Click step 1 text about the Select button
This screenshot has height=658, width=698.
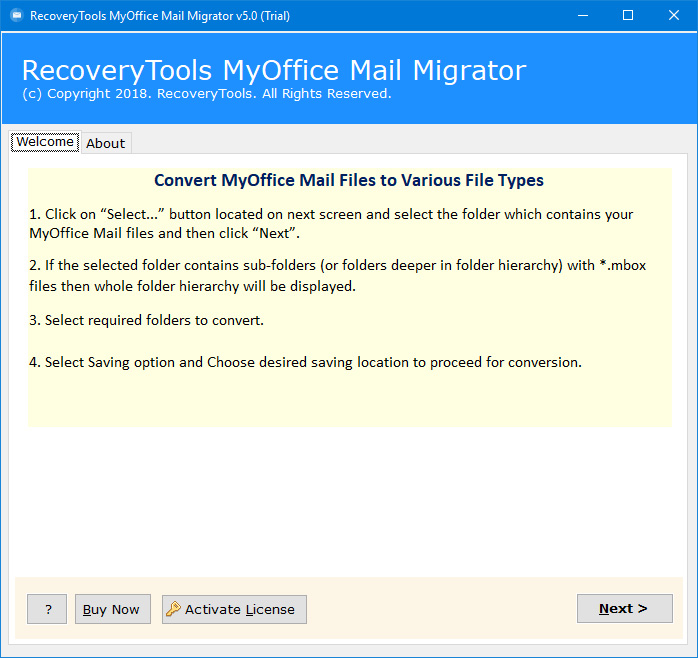click(x=331, y=223)
